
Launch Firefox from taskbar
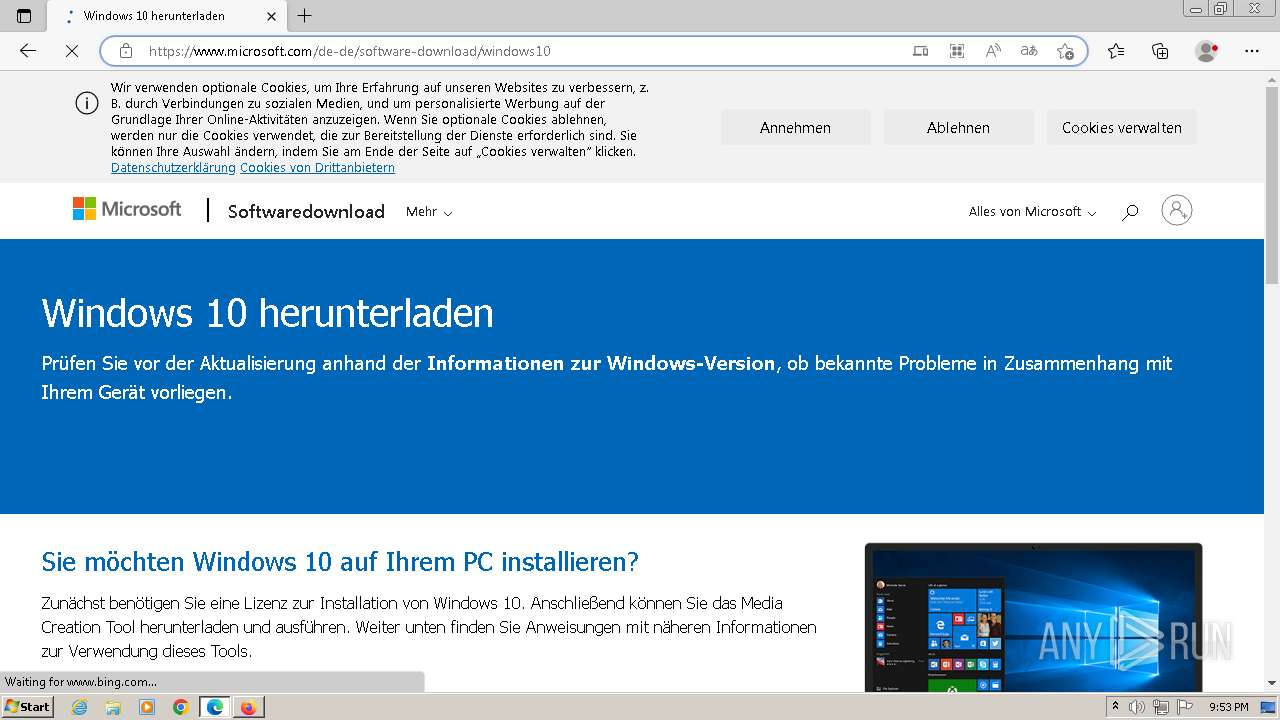[248, 707]
